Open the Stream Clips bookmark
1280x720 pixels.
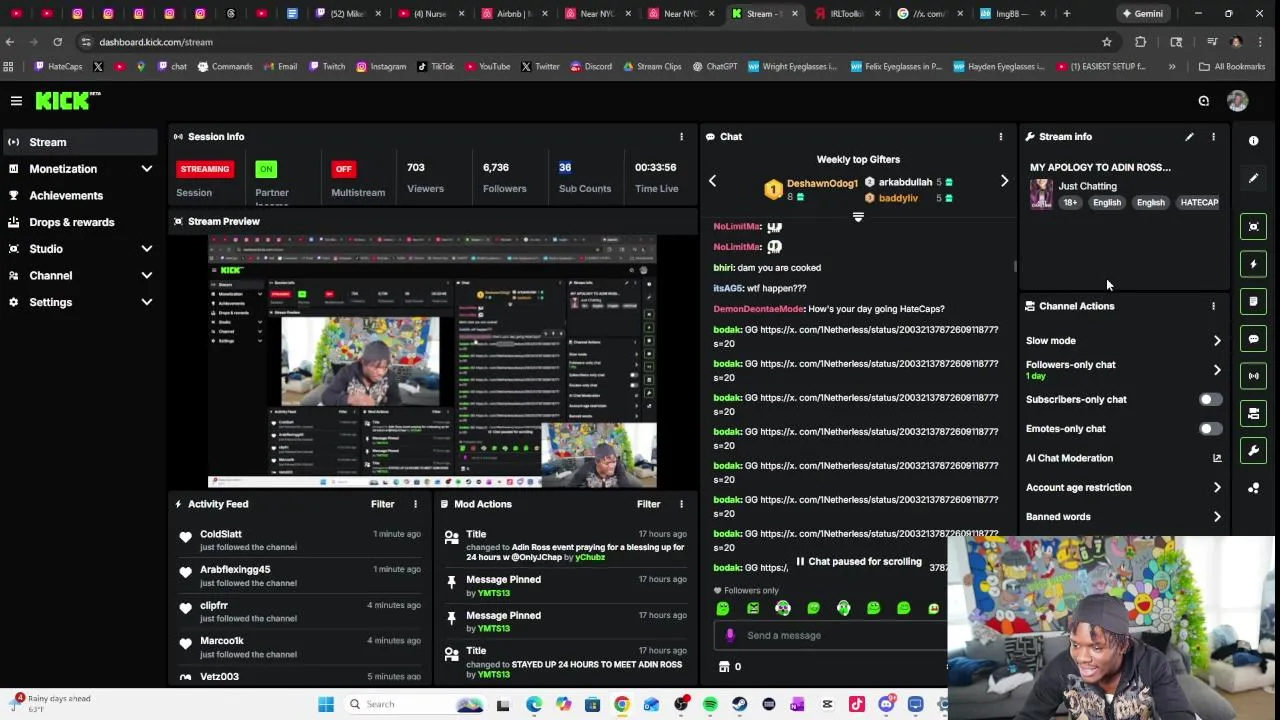pyautogui.click(x=651, y=67)
